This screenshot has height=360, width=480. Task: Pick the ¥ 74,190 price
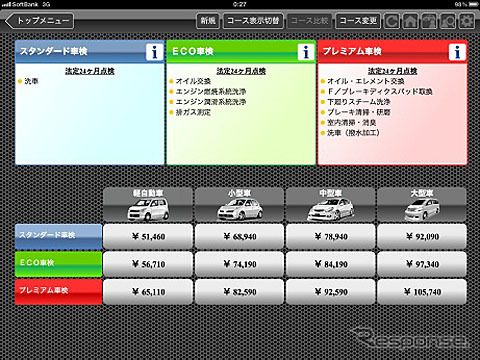pos(240,264)
